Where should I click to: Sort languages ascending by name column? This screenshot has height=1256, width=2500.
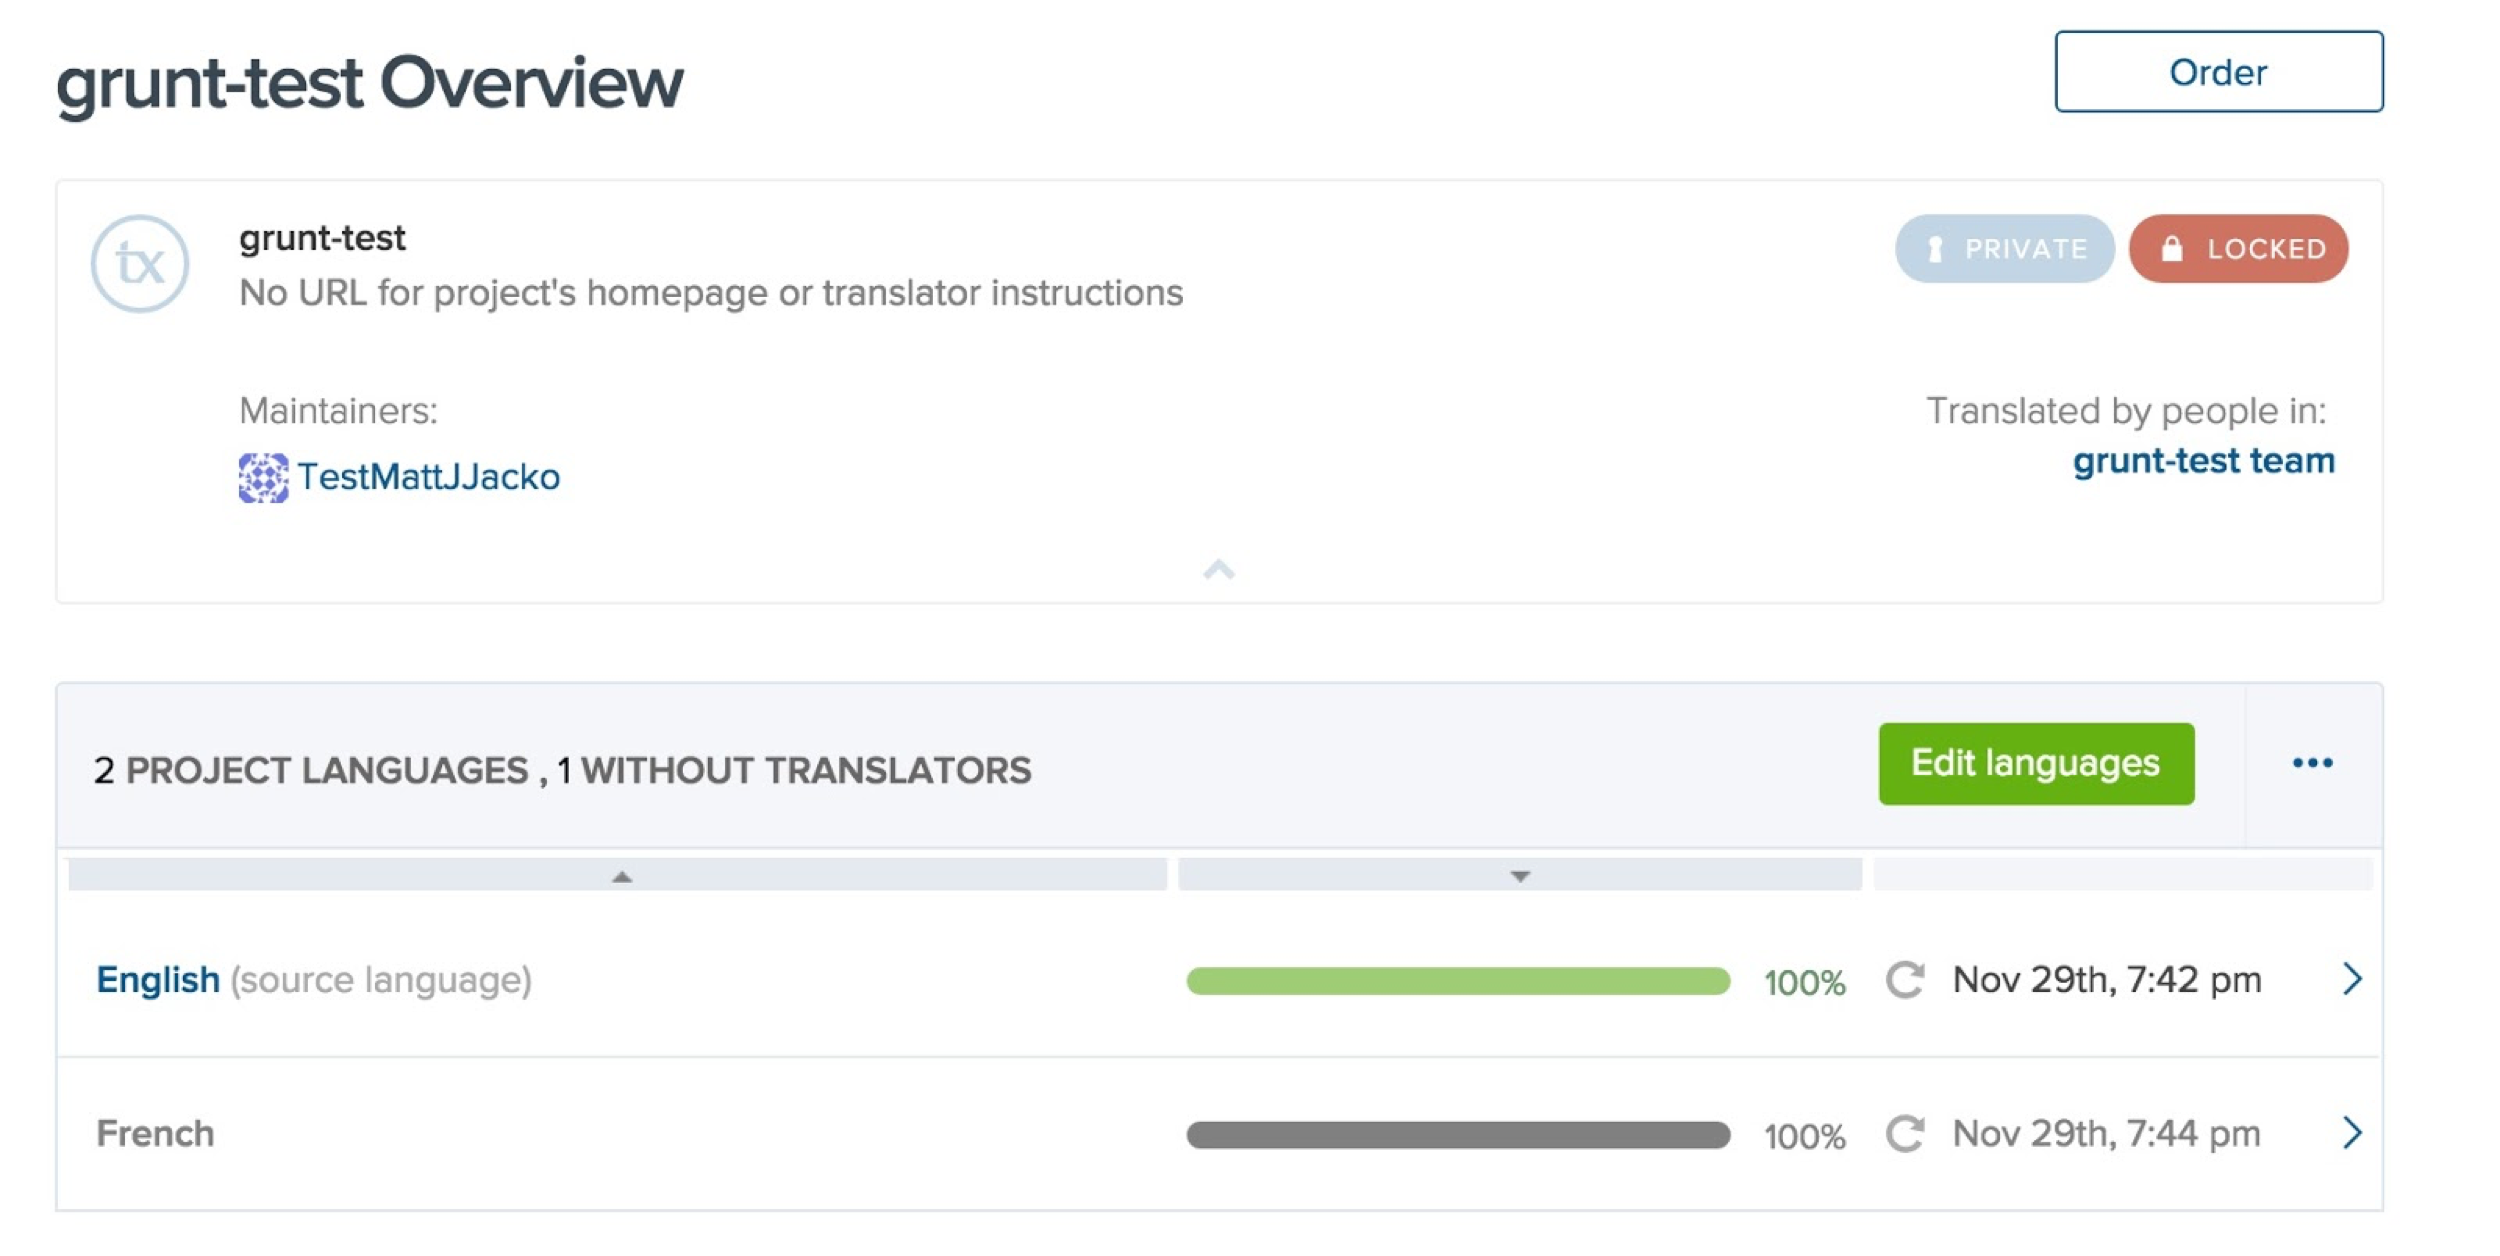point(622,877)
